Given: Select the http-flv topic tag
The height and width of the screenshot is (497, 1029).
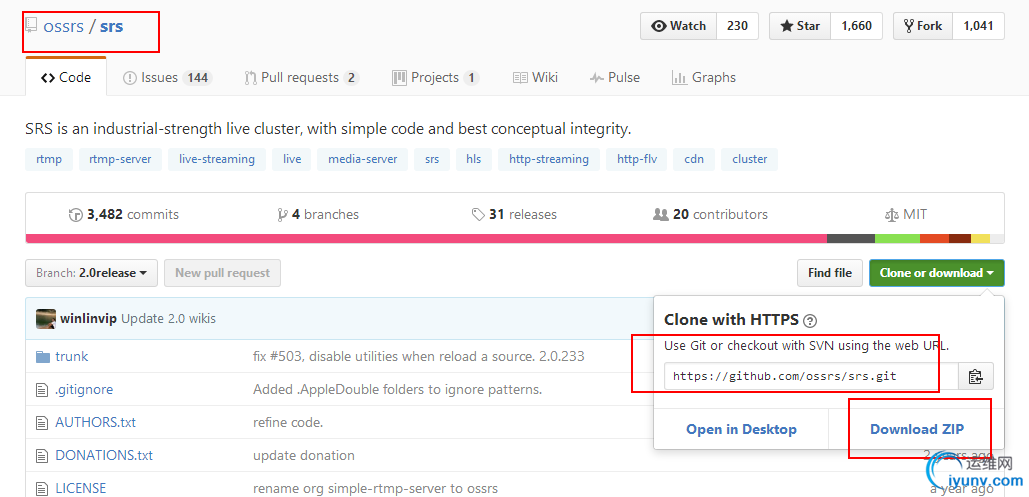Looking at the screenshot, I should 637,160.
